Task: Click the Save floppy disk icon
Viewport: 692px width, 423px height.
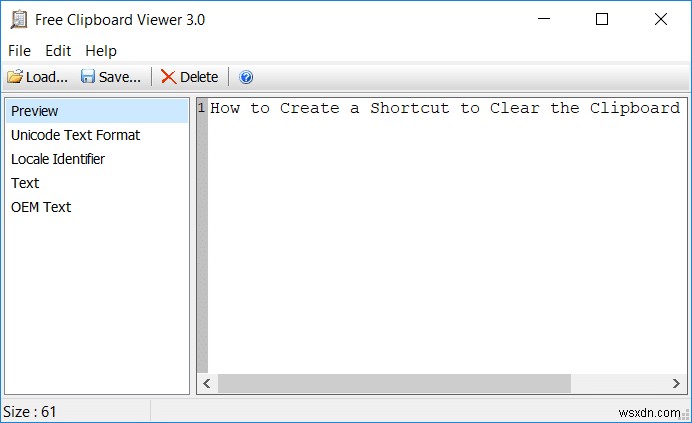Action: (88, 77)
